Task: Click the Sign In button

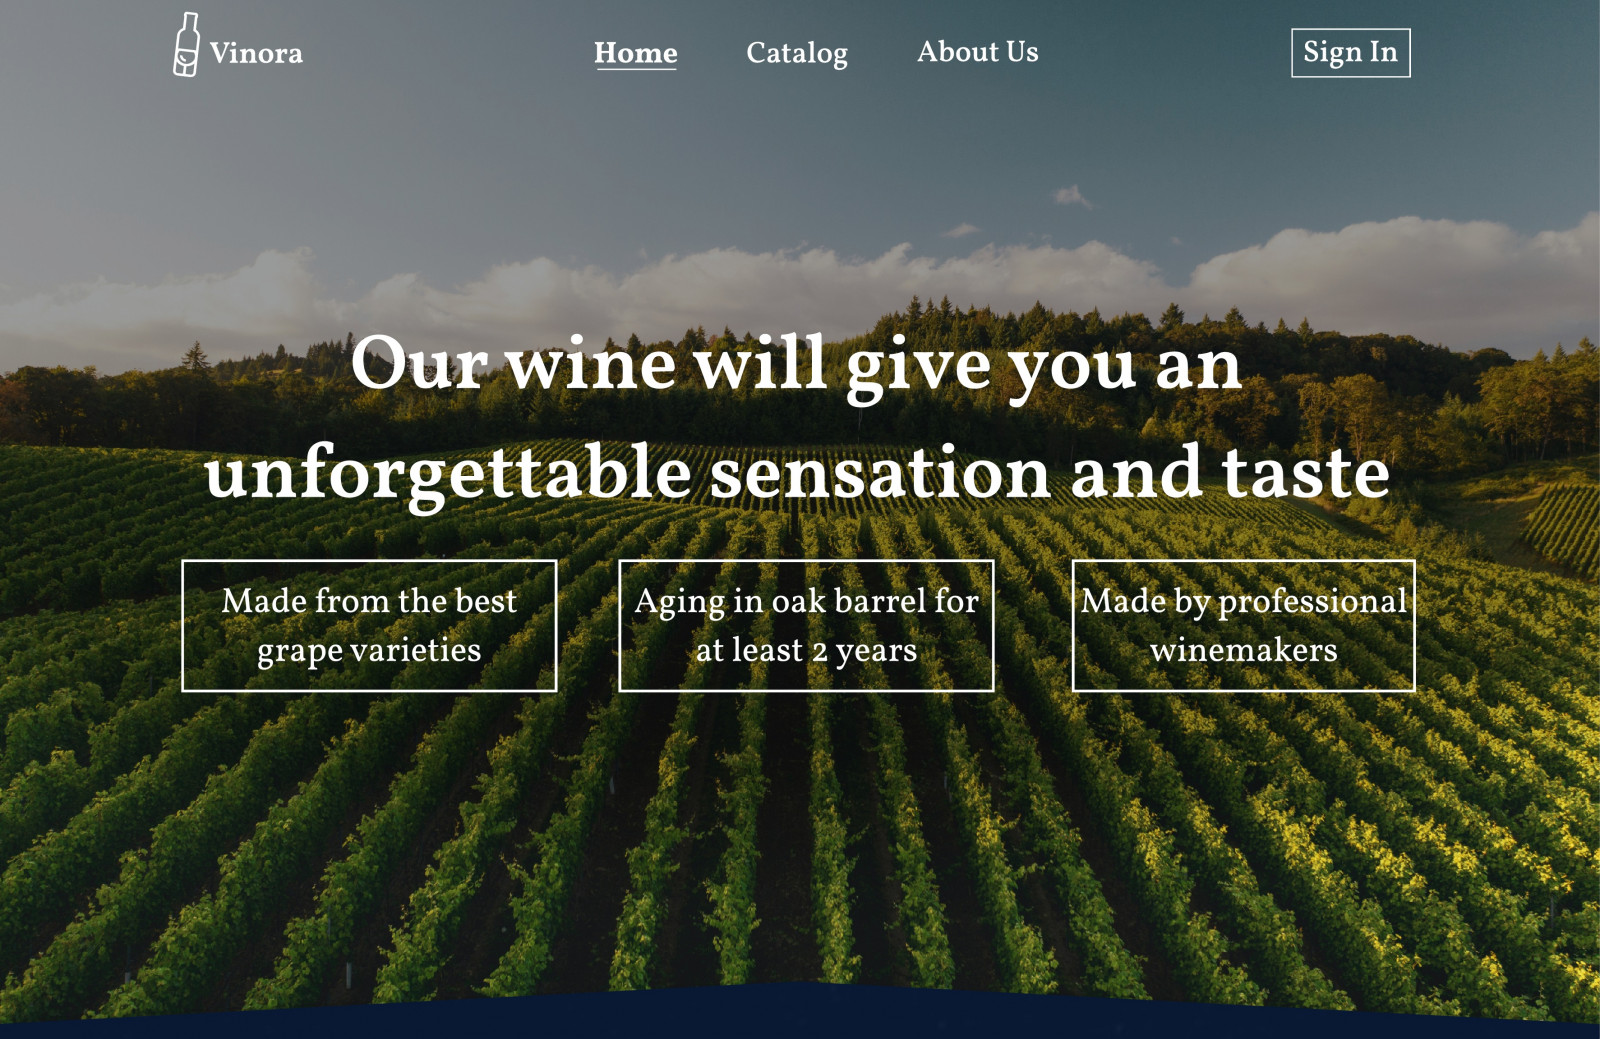Action: click(1351, 53)
